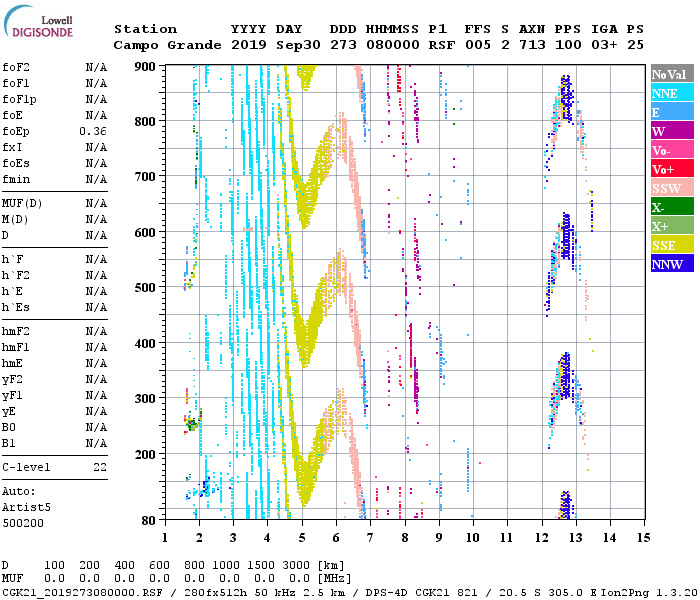This screenshot has height=600, width=700.
Task: Click the AXN value 713
Action: coord(532,45)
